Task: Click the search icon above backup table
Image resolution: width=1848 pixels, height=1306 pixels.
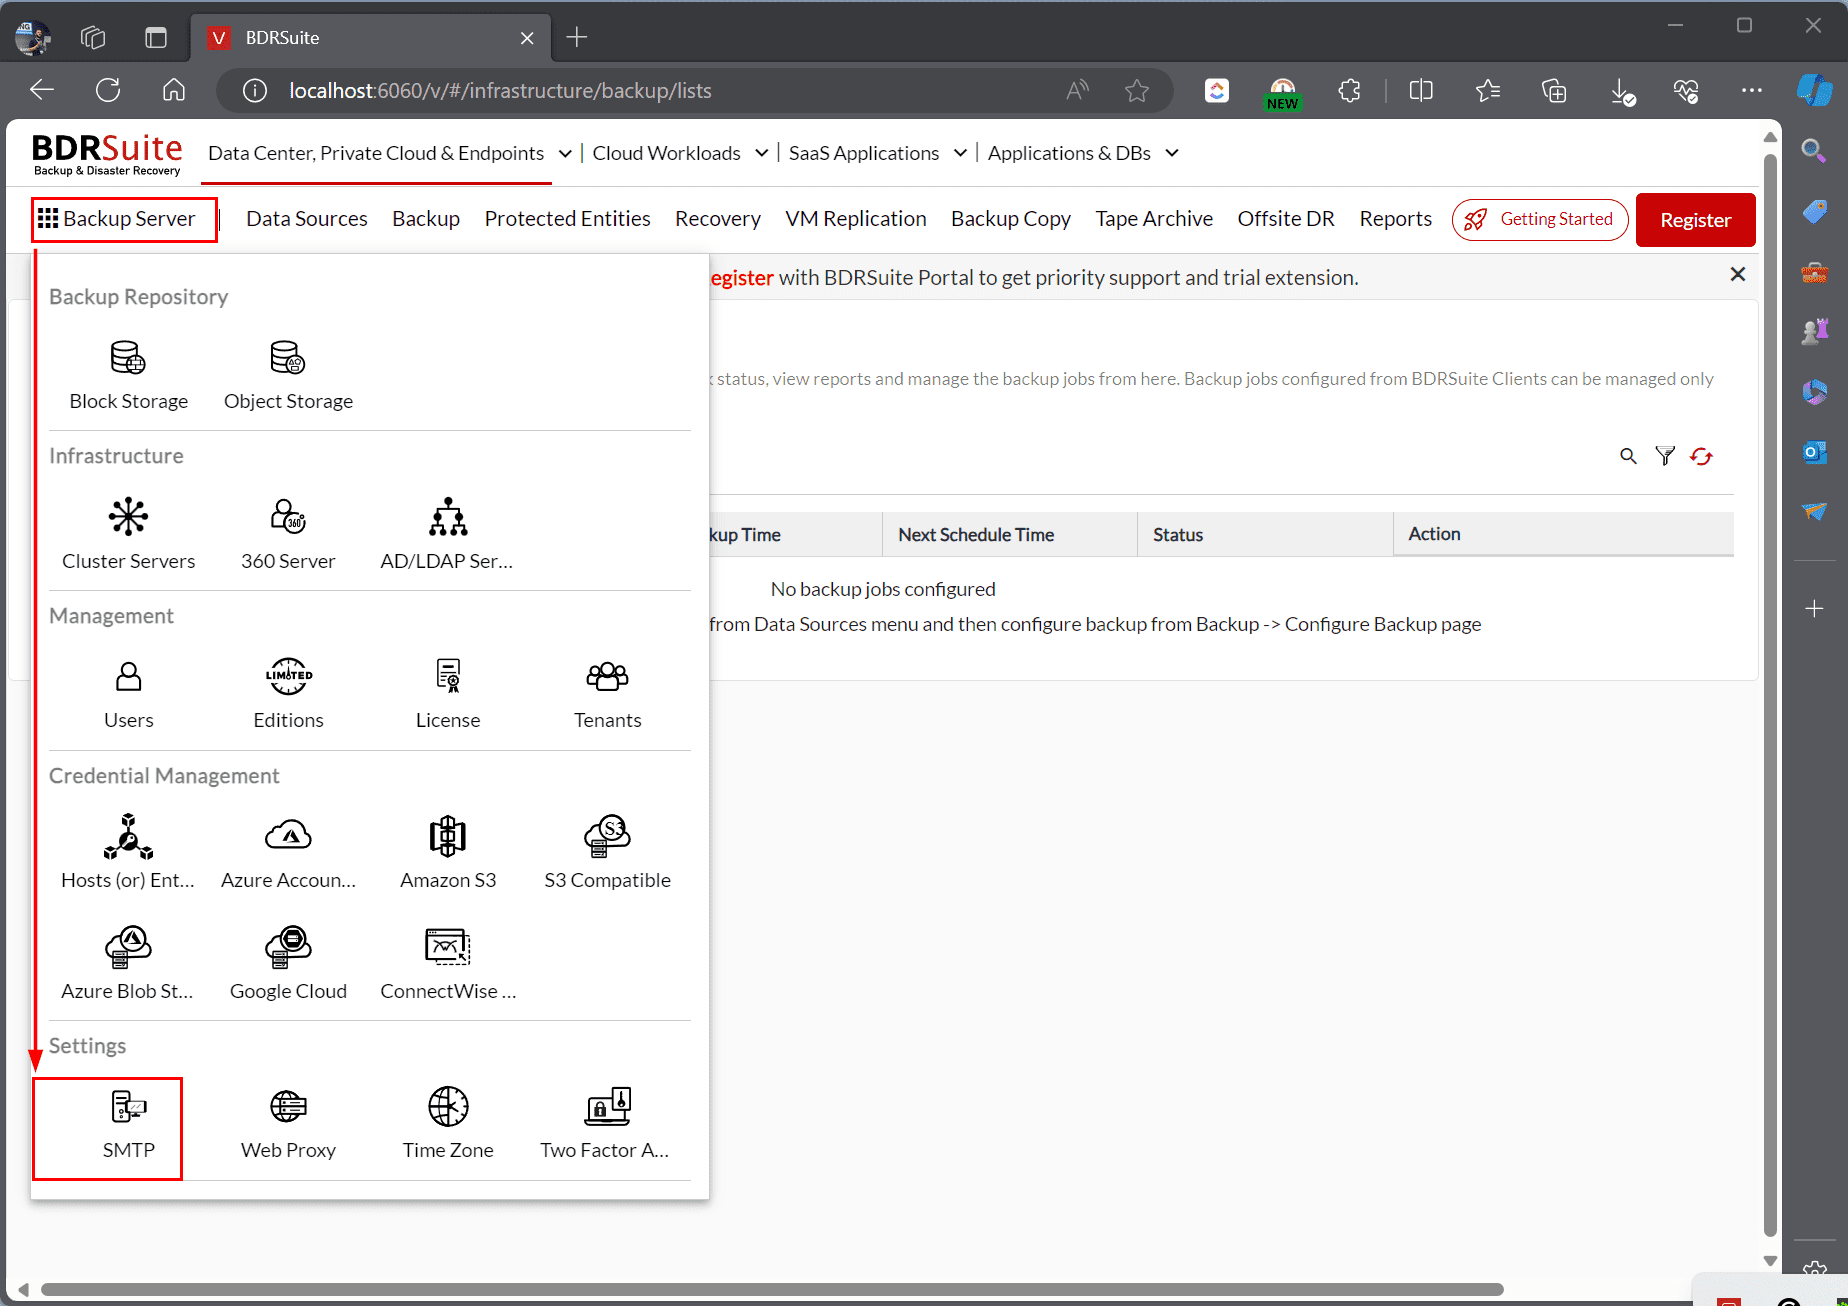Action: (1628, 456)
